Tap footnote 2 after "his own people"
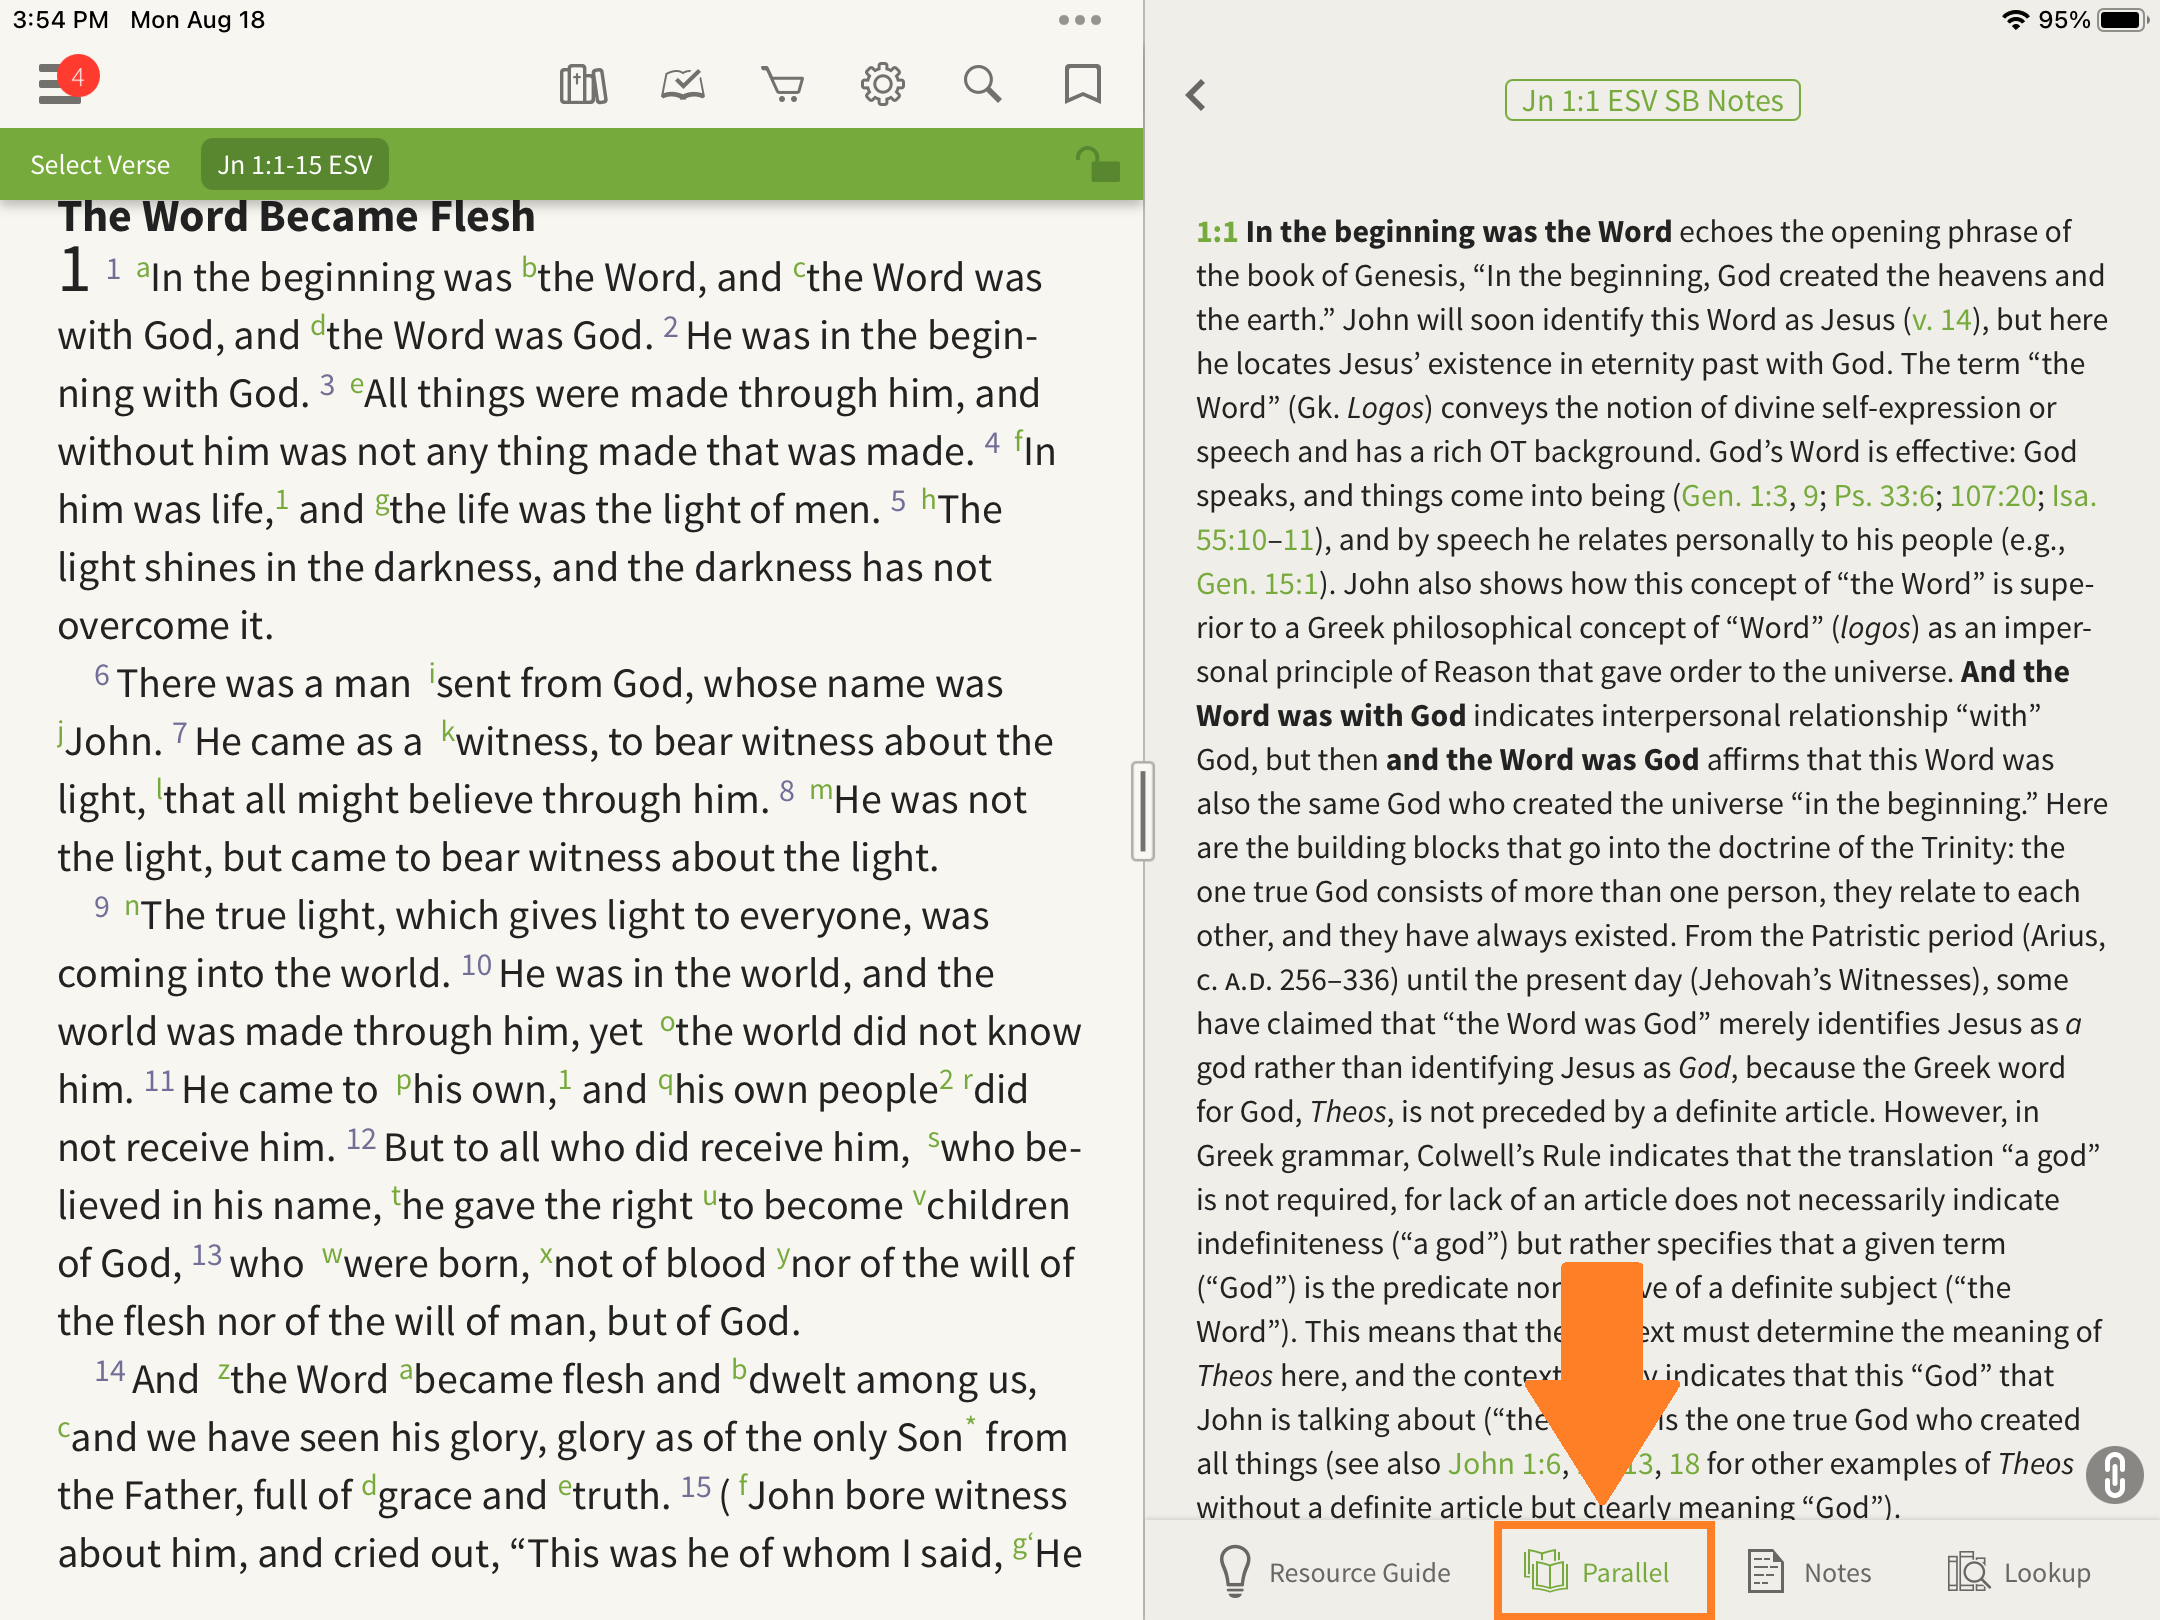This screenshot has width=2160, height=1620. (x=945, y=1078)
